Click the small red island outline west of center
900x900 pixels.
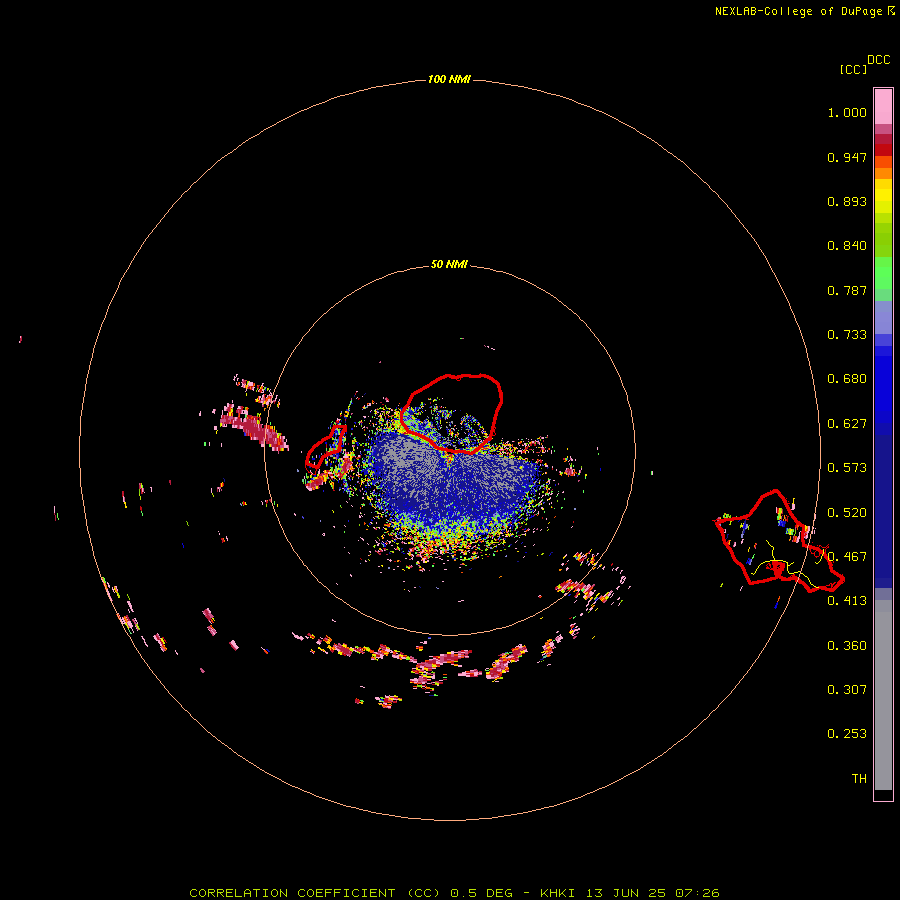325,447
